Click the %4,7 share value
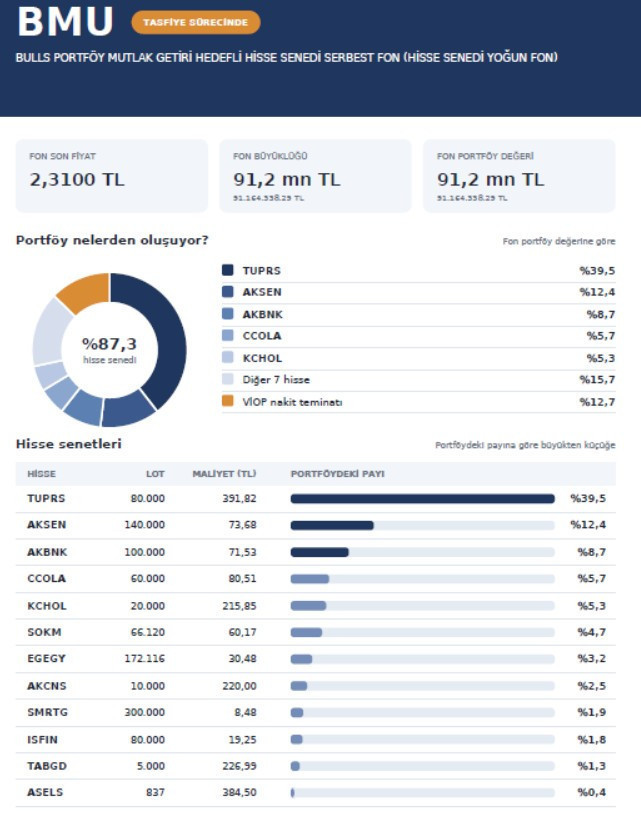This screenshot has width=641, height=822. tap(592, 633)
